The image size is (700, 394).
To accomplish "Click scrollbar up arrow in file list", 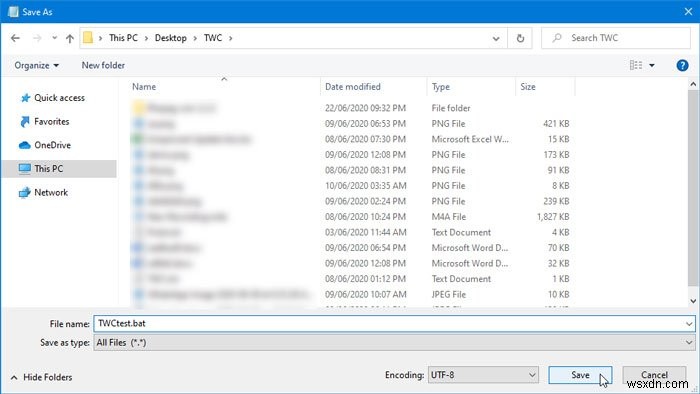I will point(693,83).
